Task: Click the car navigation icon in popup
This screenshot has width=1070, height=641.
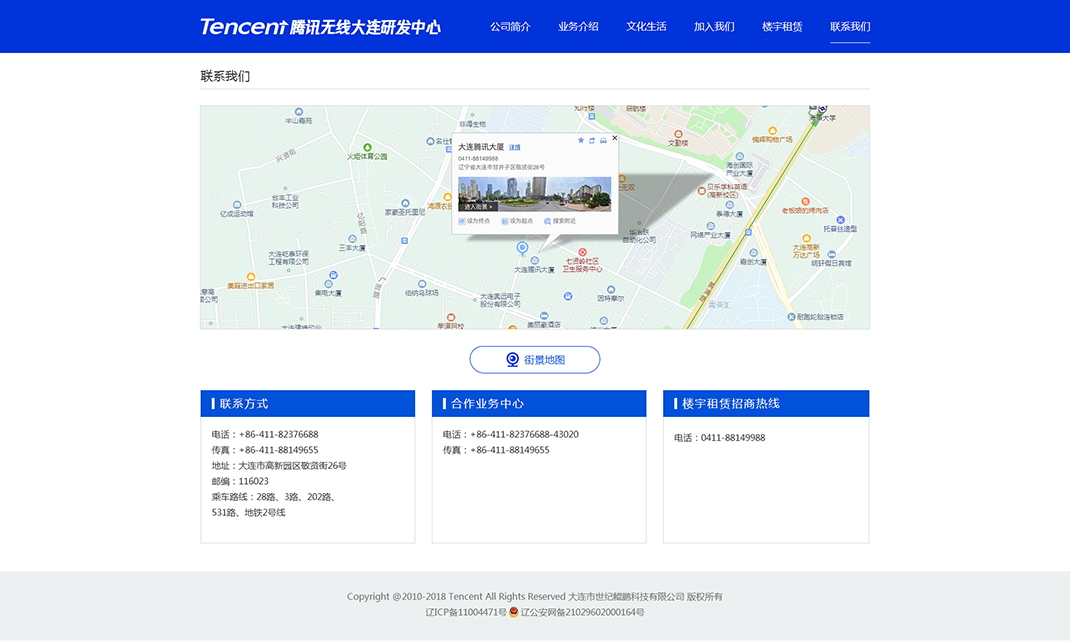Action: click(x=603, y=140)
